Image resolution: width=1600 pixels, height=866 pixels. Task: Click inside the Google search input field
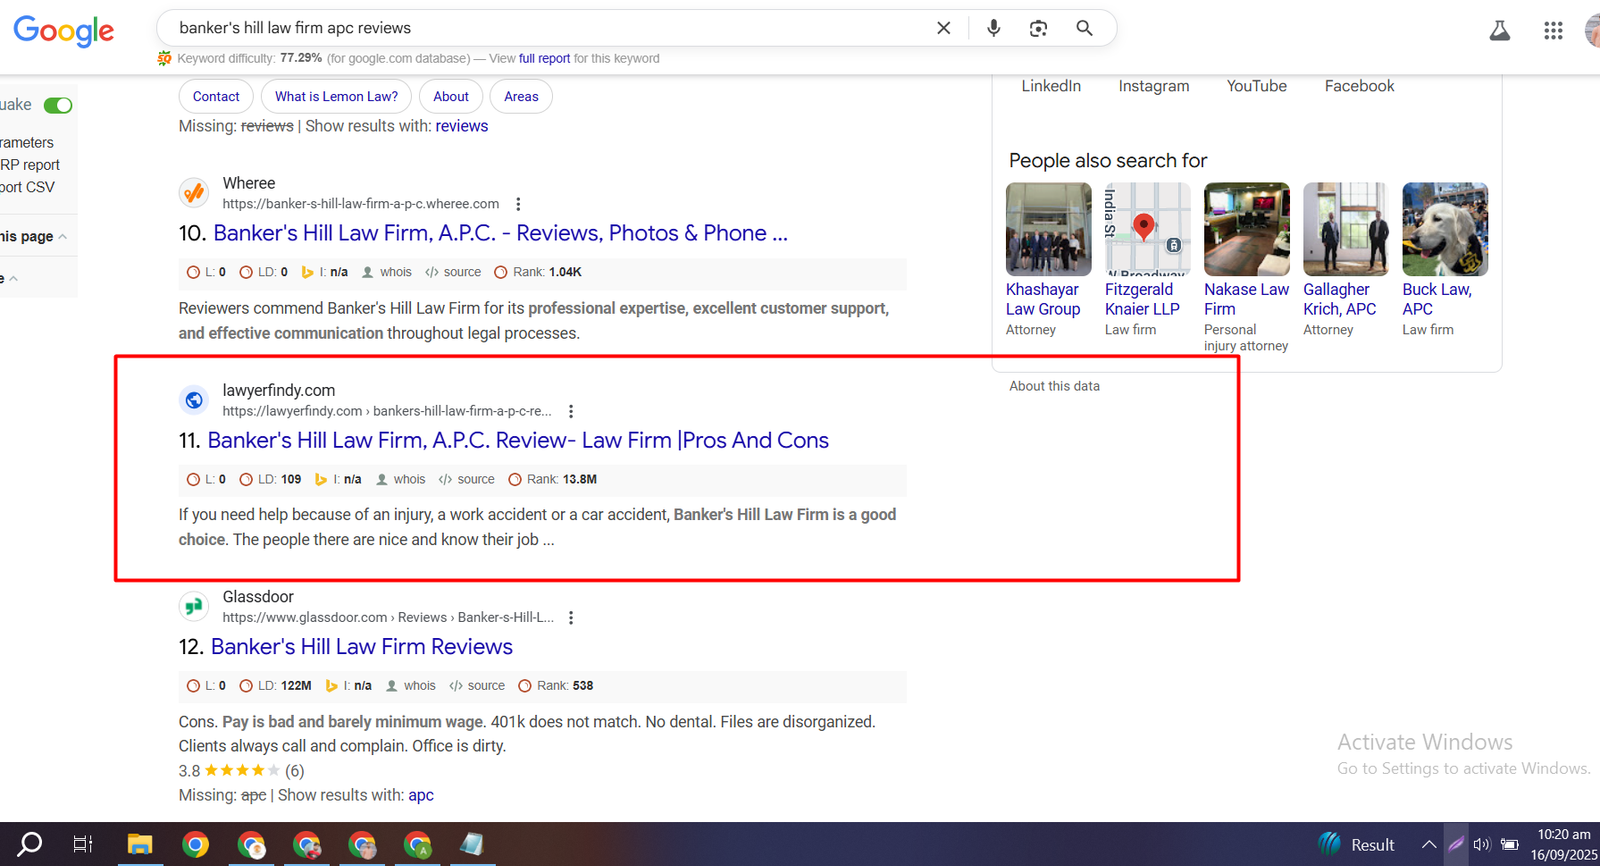point(540,28)
